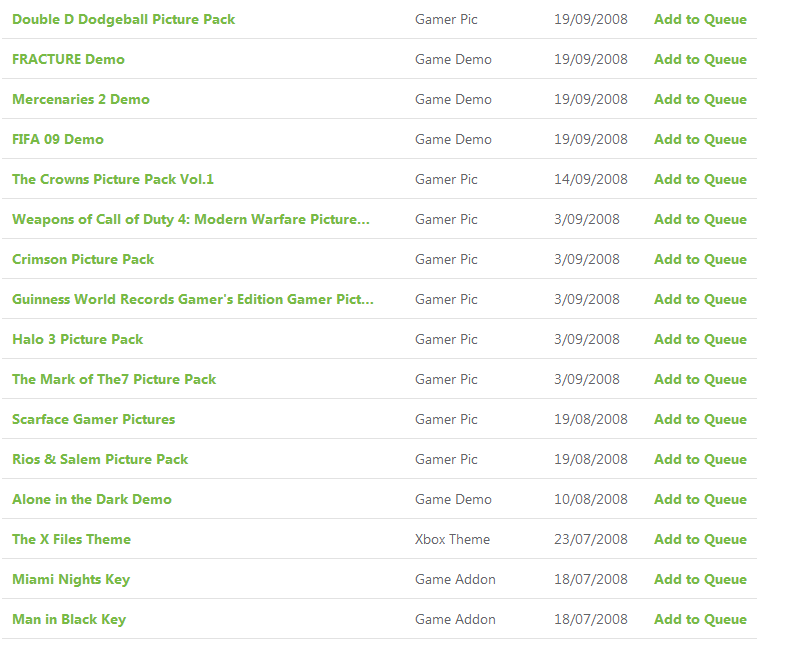
Task: Add Halo 3 Picture Pack to queue
Action: [700, 339]
